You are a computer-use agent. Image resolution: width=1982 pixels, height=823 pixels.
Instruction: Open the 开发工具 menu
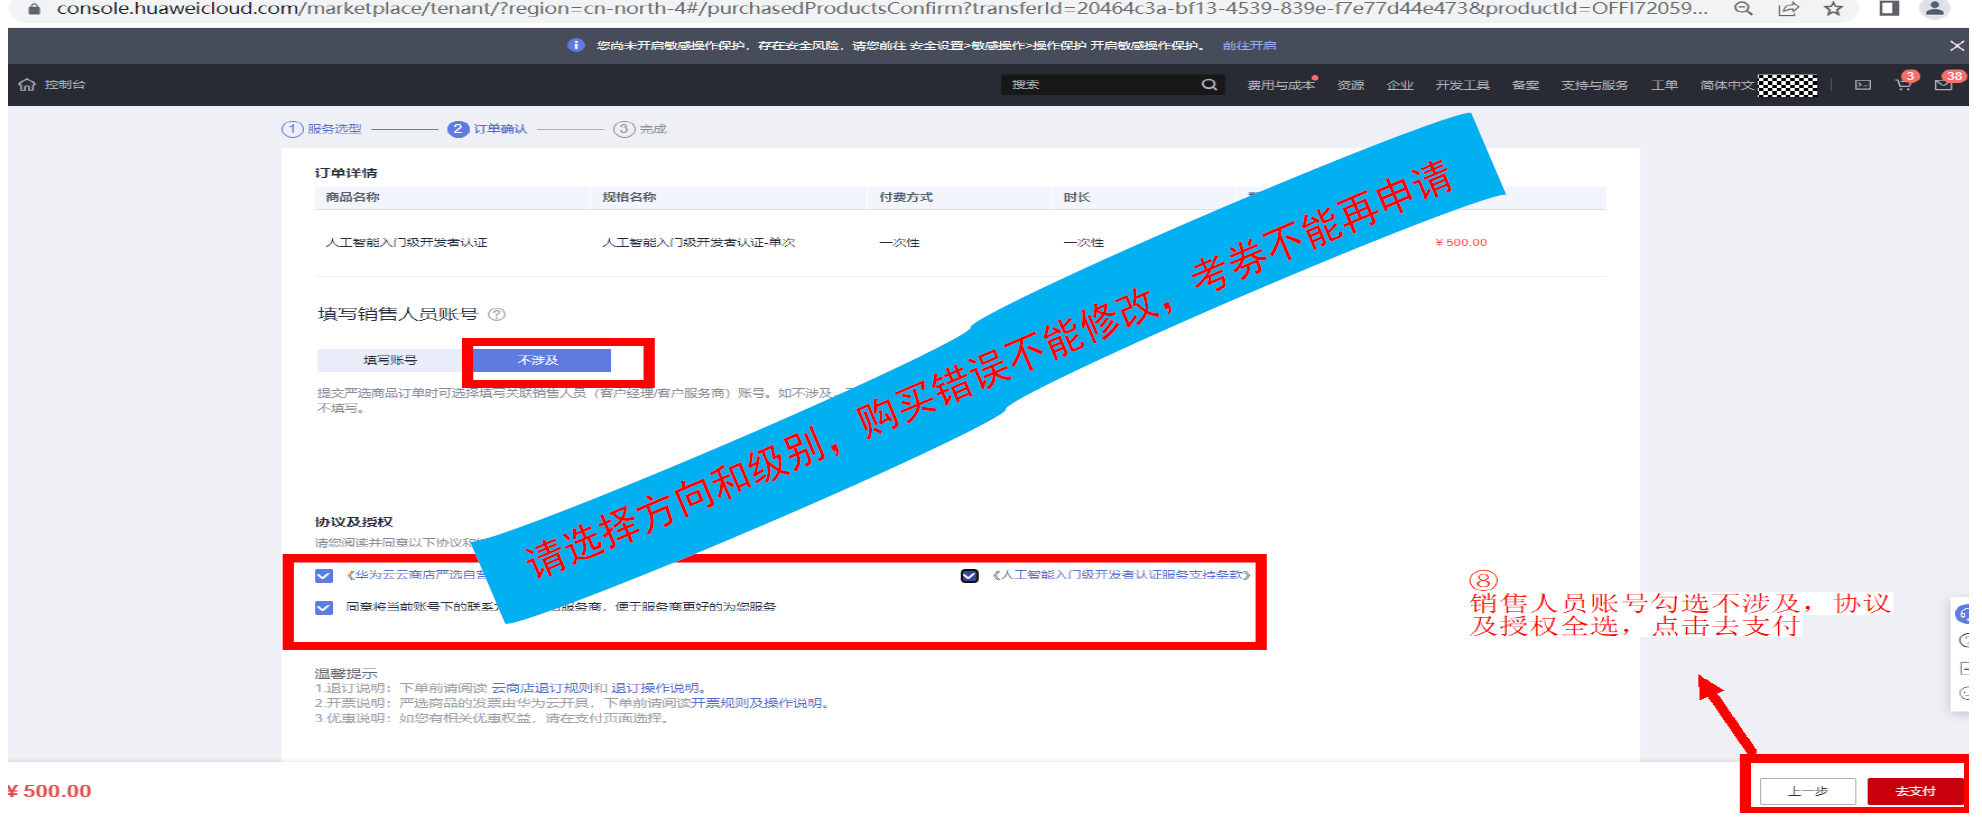(x=1463, y=85)
